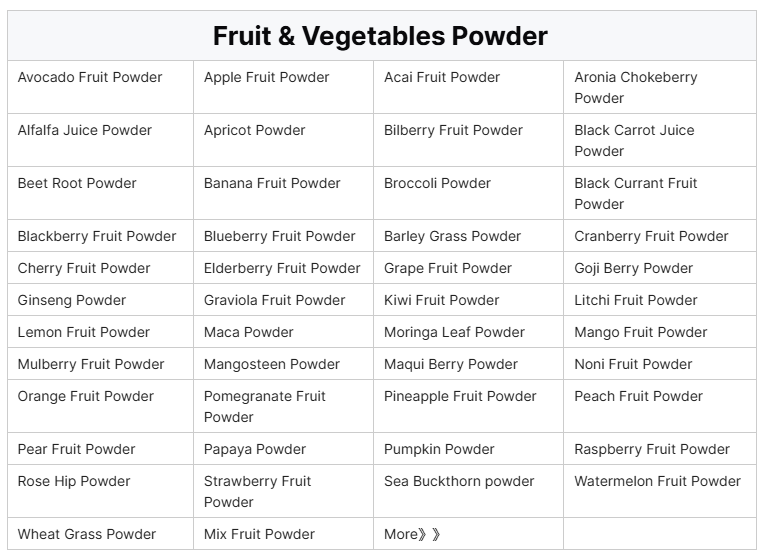
Task: Select Moringa Leaf Powder
Action: (x=454, y=332)
